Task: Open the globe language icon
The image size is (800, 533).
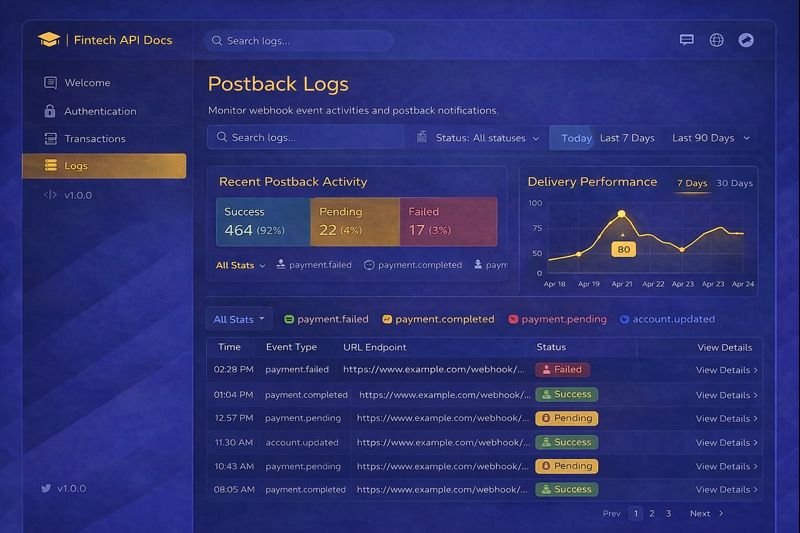Action: (716, 40)
